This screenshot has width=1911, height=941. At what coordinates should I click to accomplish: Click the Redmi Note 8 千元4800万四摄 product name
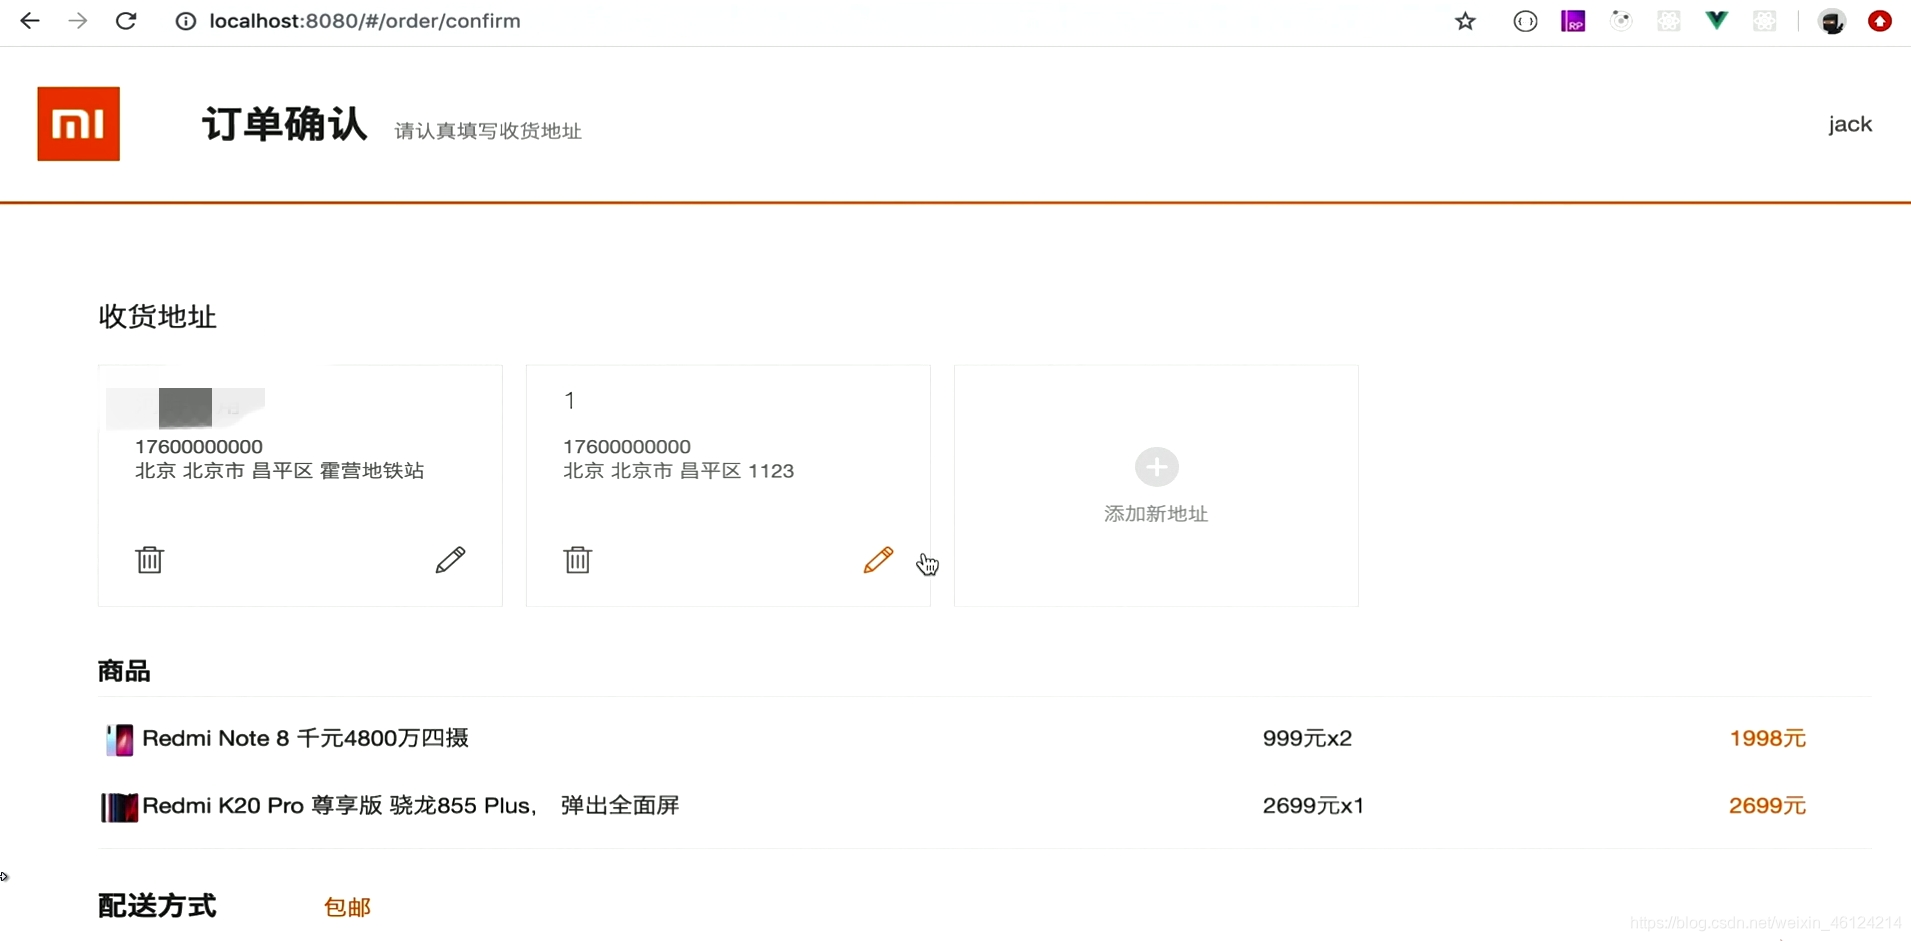305,738
